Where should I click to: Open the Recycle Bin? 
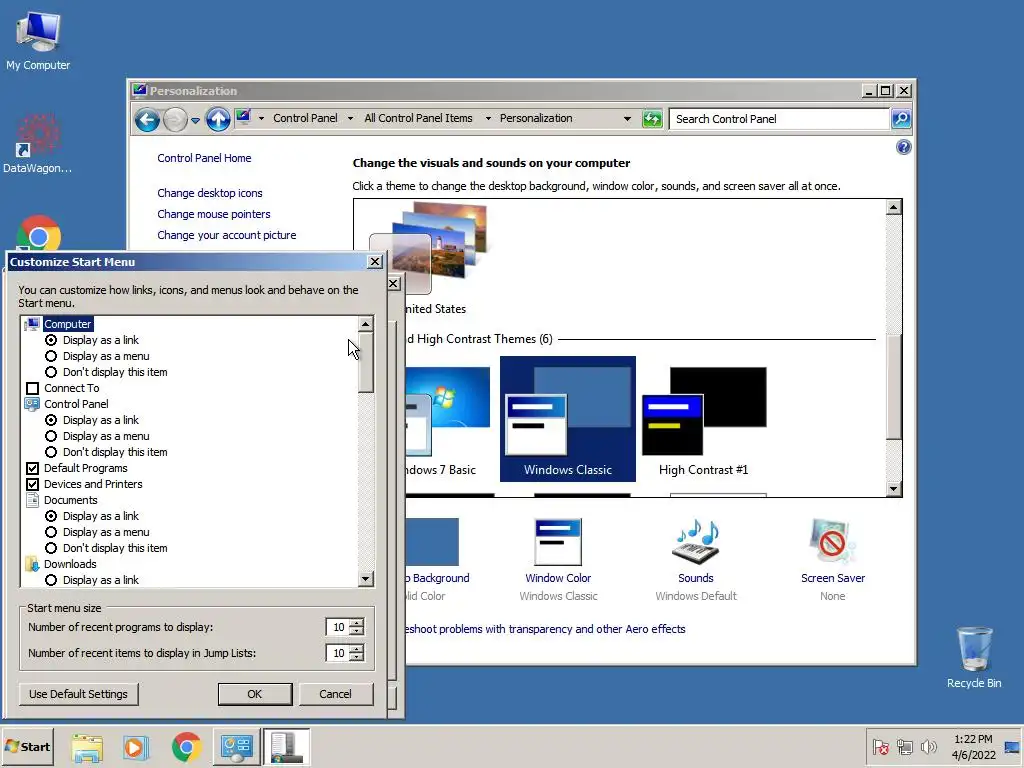tap(974, 658)
